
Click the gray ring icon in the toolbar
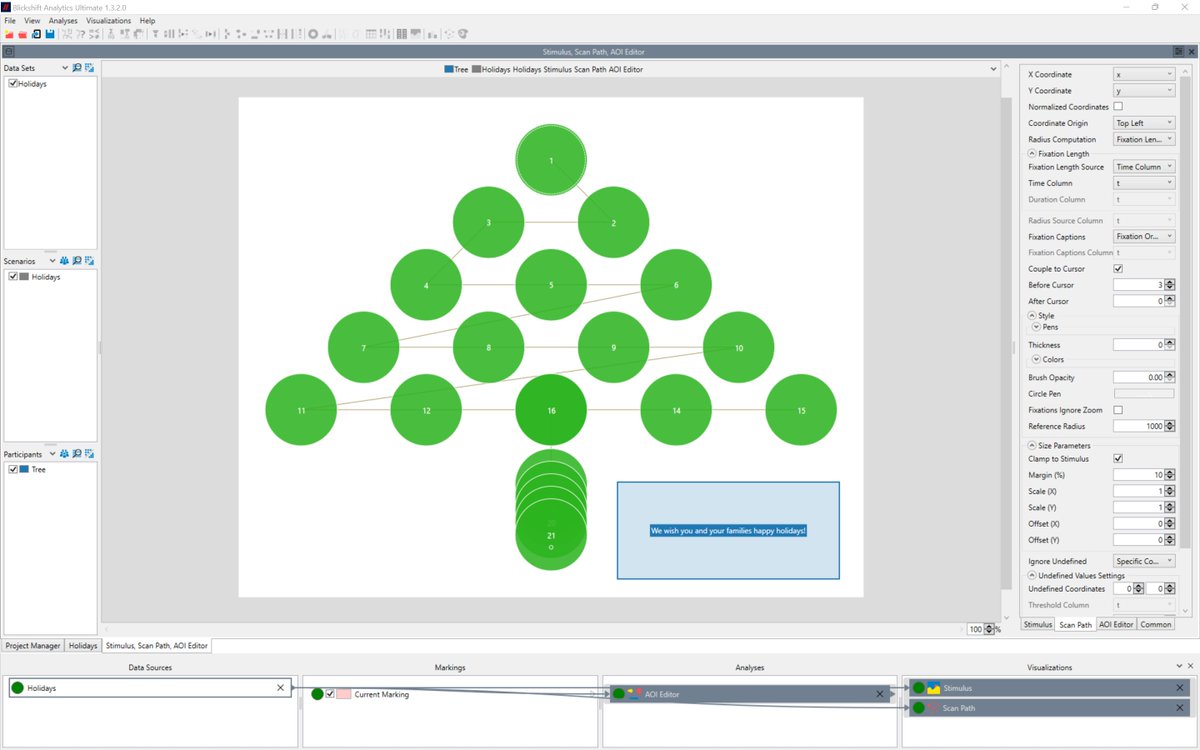[313, 34]
